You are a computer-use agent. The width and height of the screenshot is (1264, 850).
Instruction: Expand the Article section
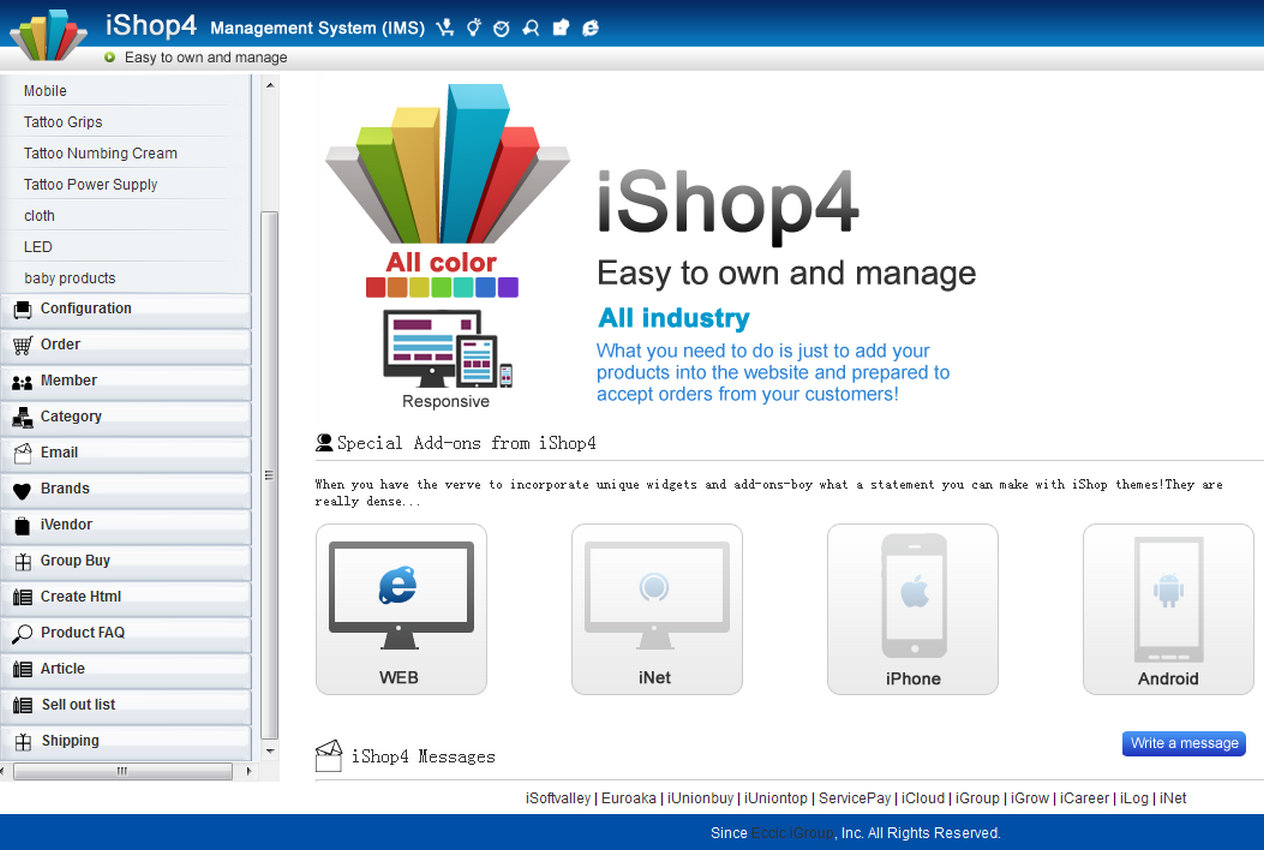click(125, 669)
